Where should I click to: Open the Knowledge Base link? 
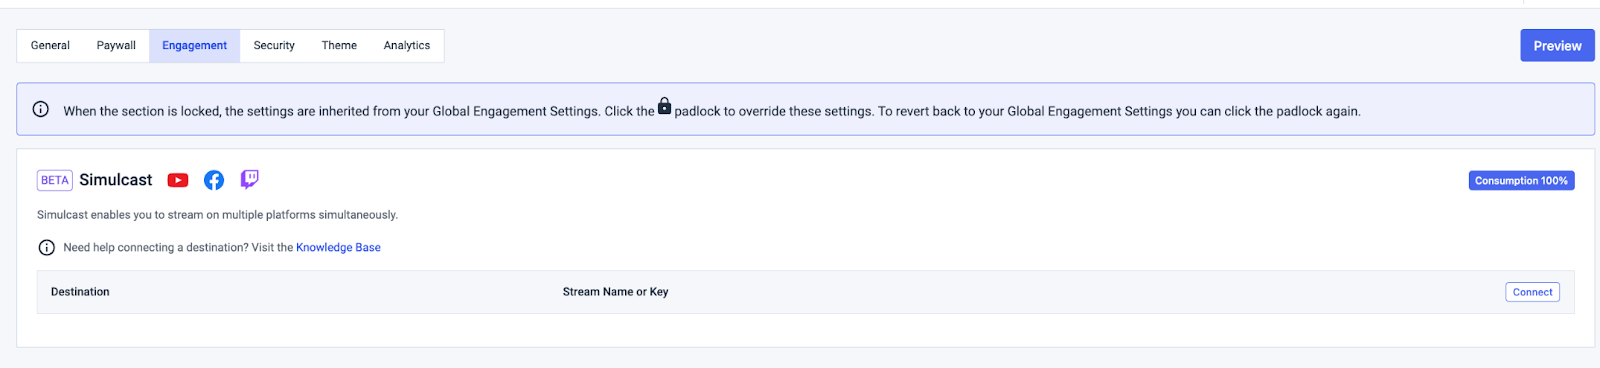tap(338, 248)
